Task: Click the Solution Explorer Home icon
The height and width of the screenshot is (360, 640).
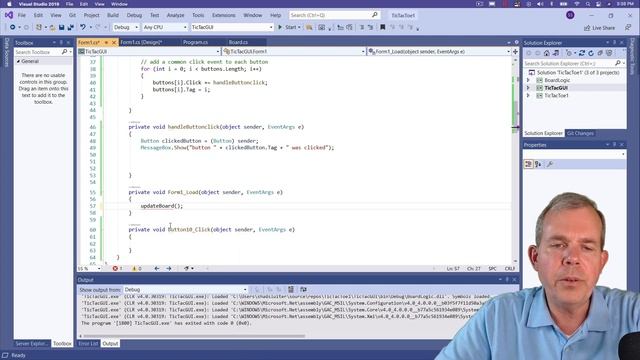Action: tap(547, 53)
